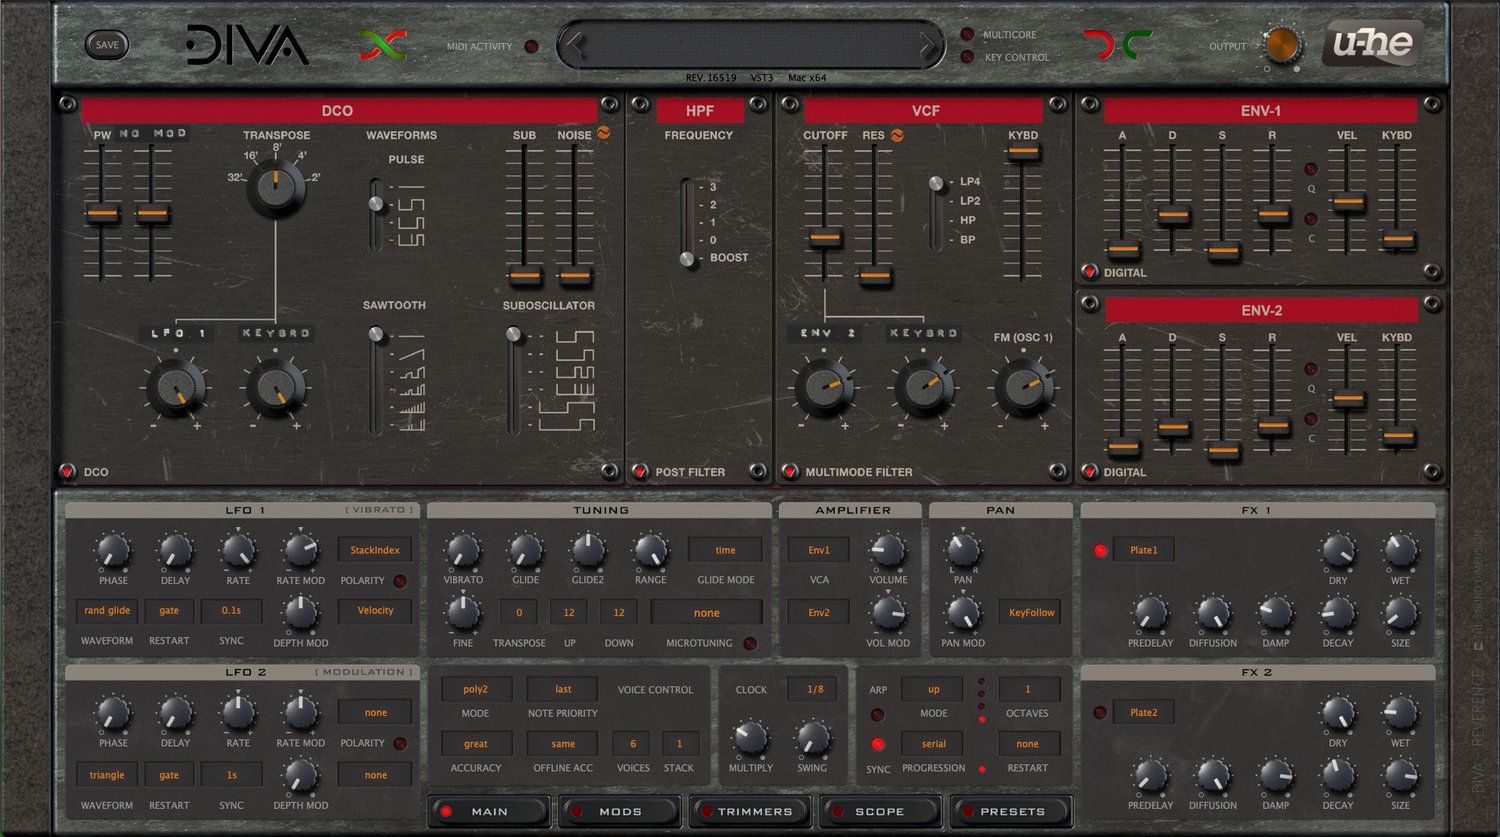
Task: Click the FX 2 DECAY knob
Action: click(x=1338, y=775)
